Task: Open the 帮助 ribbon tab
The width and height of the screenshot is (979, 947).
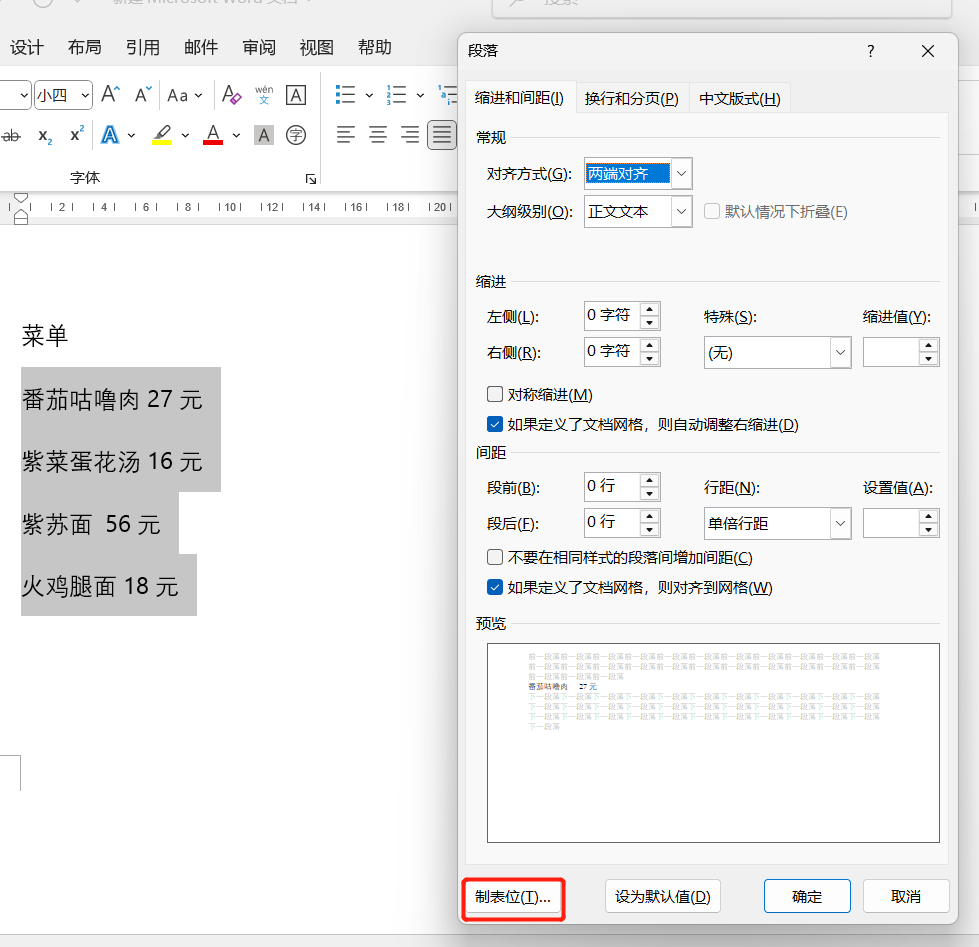Action: 375,47
